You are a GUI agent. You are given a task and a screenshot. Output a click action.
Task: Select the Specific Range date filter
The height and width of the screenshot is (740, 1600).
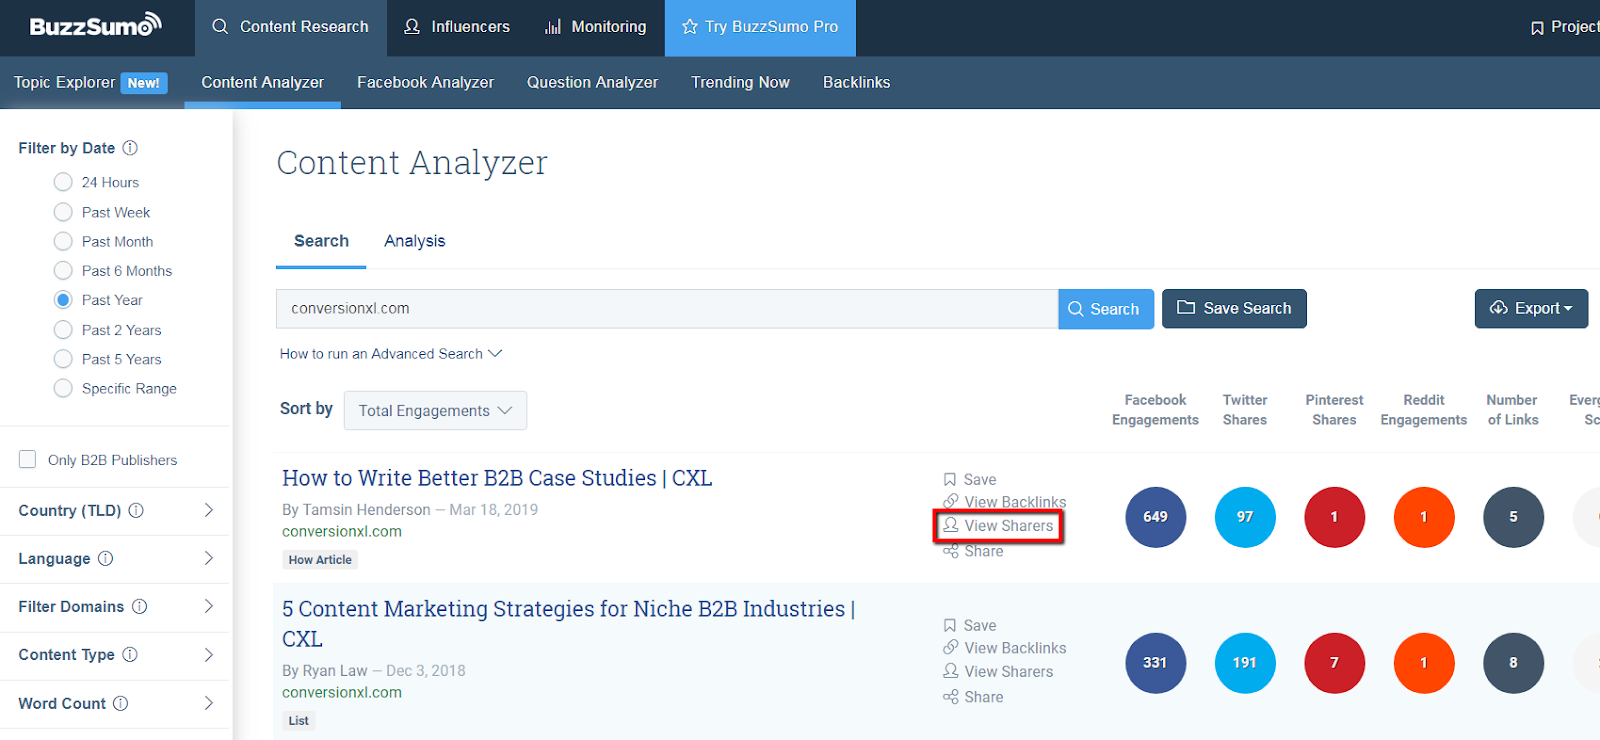point(63,388)
